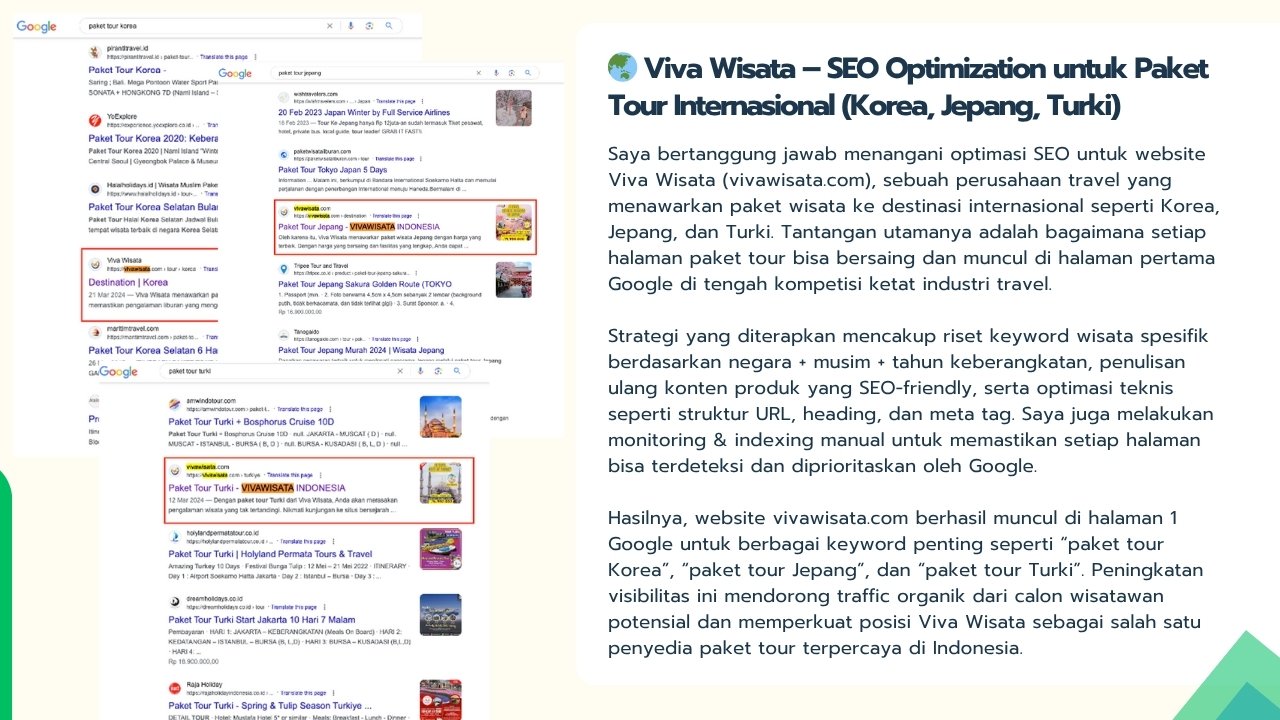The height and width of the screenshot is (720, 1280).
Task: Click the search magnifier in the Jepang search bar
Action: click(527, 73)
